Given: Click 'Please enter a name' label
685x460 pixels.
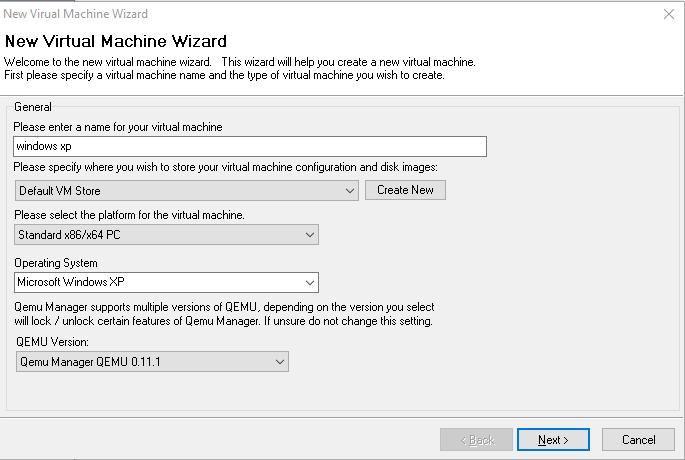Looking at the screenshot, I should click(118, 127).
